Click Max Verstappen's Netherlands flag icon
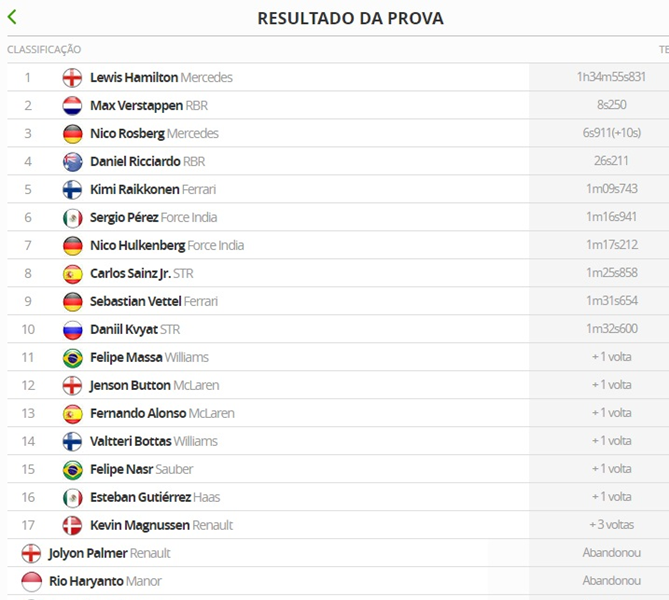Screen dimensions: 669x600 (72, 105)
